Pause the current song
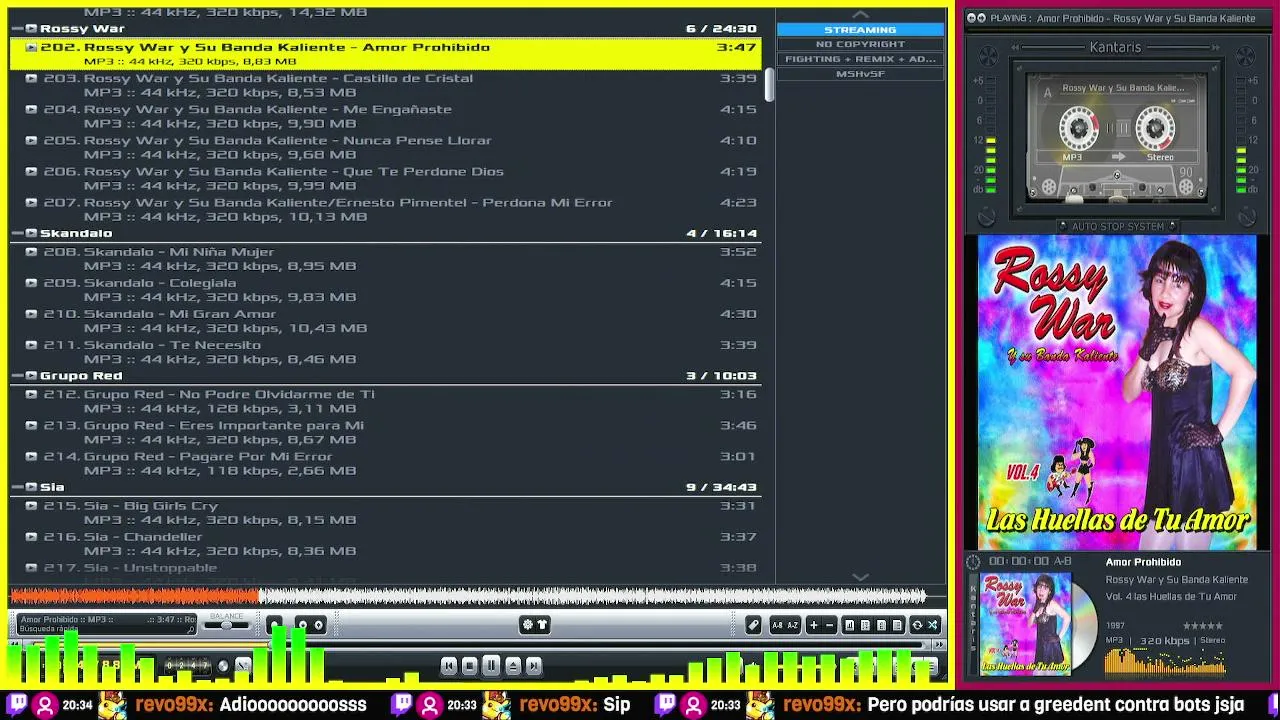This screenshot has width=1280, height=720. pyautogui.click(x=491, y=666)
